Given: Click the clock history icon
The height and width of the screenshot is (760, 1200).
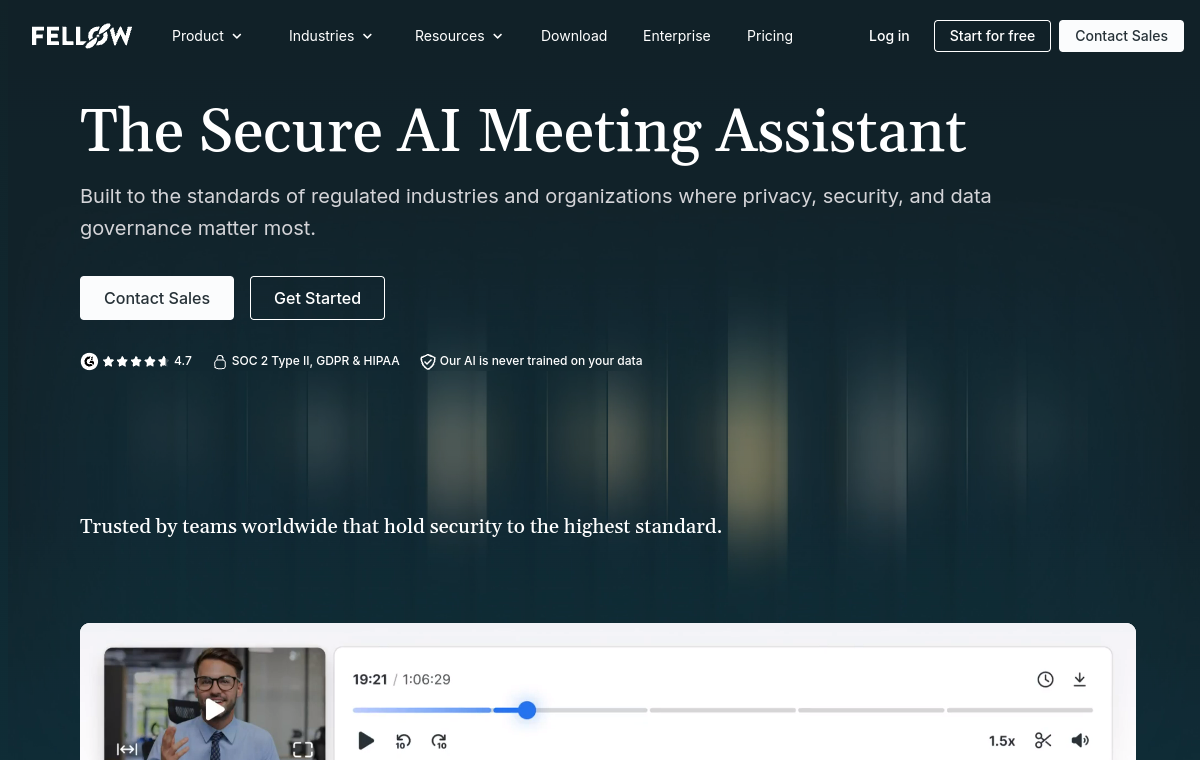Looking at the screenshot, I should 1045,680.
